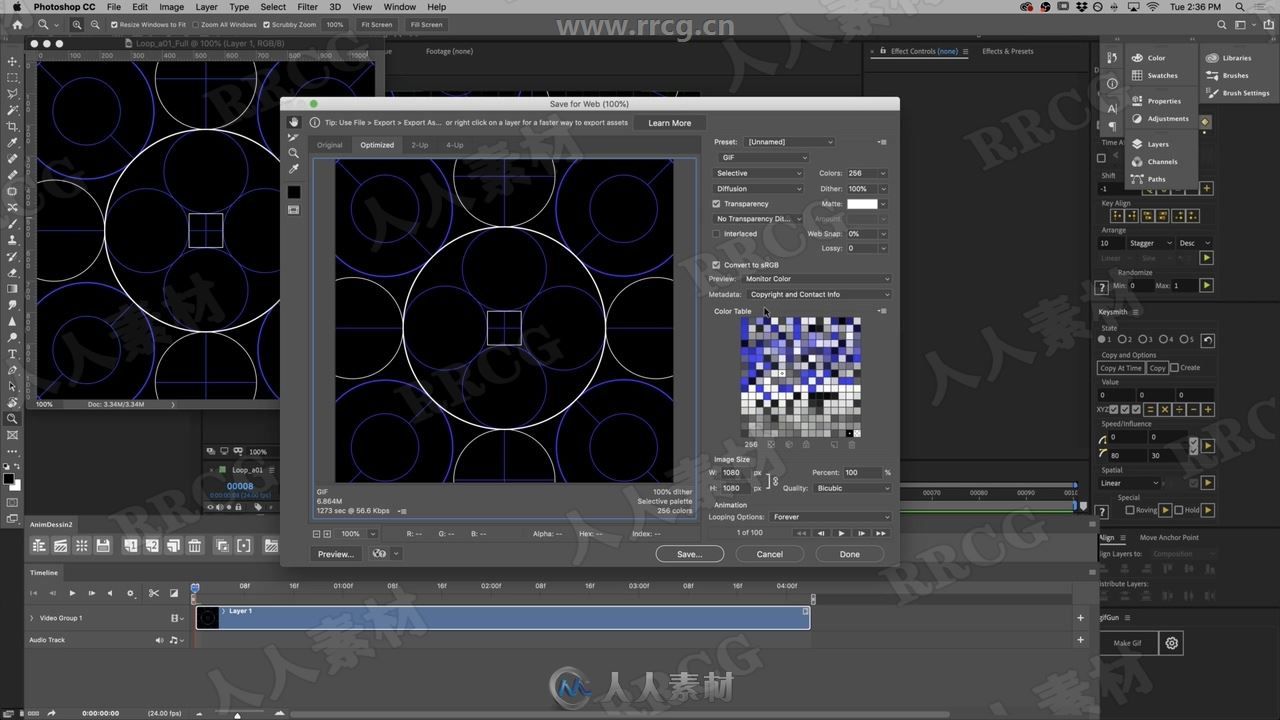This screenshot has width=1280, height=720.
Task: Click the trash icon in AnimDessin2 panel
Action: coord(195,545)
